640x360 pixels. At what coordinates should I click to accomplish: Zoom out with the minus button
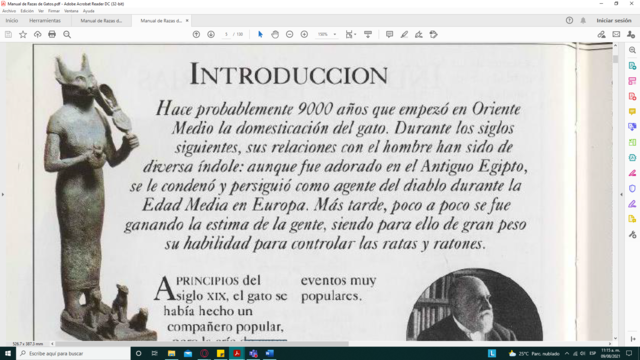coord(289,35)
